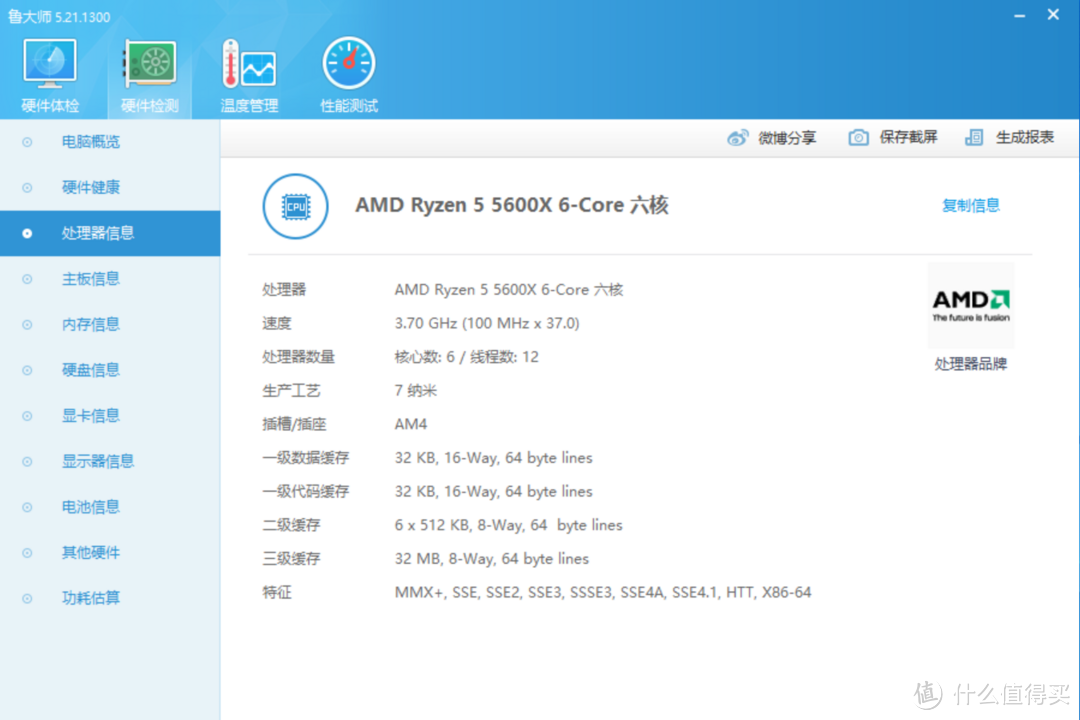Show 硬盘信息 disk info
1080x720 pixels.
(x=91, y=370)
